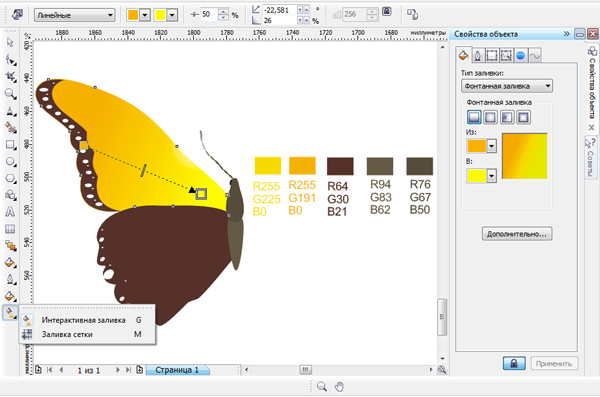The image size is (600, 397).
Task: Open the Fill tab in Свойства объекта
Action: coord(463,56)
